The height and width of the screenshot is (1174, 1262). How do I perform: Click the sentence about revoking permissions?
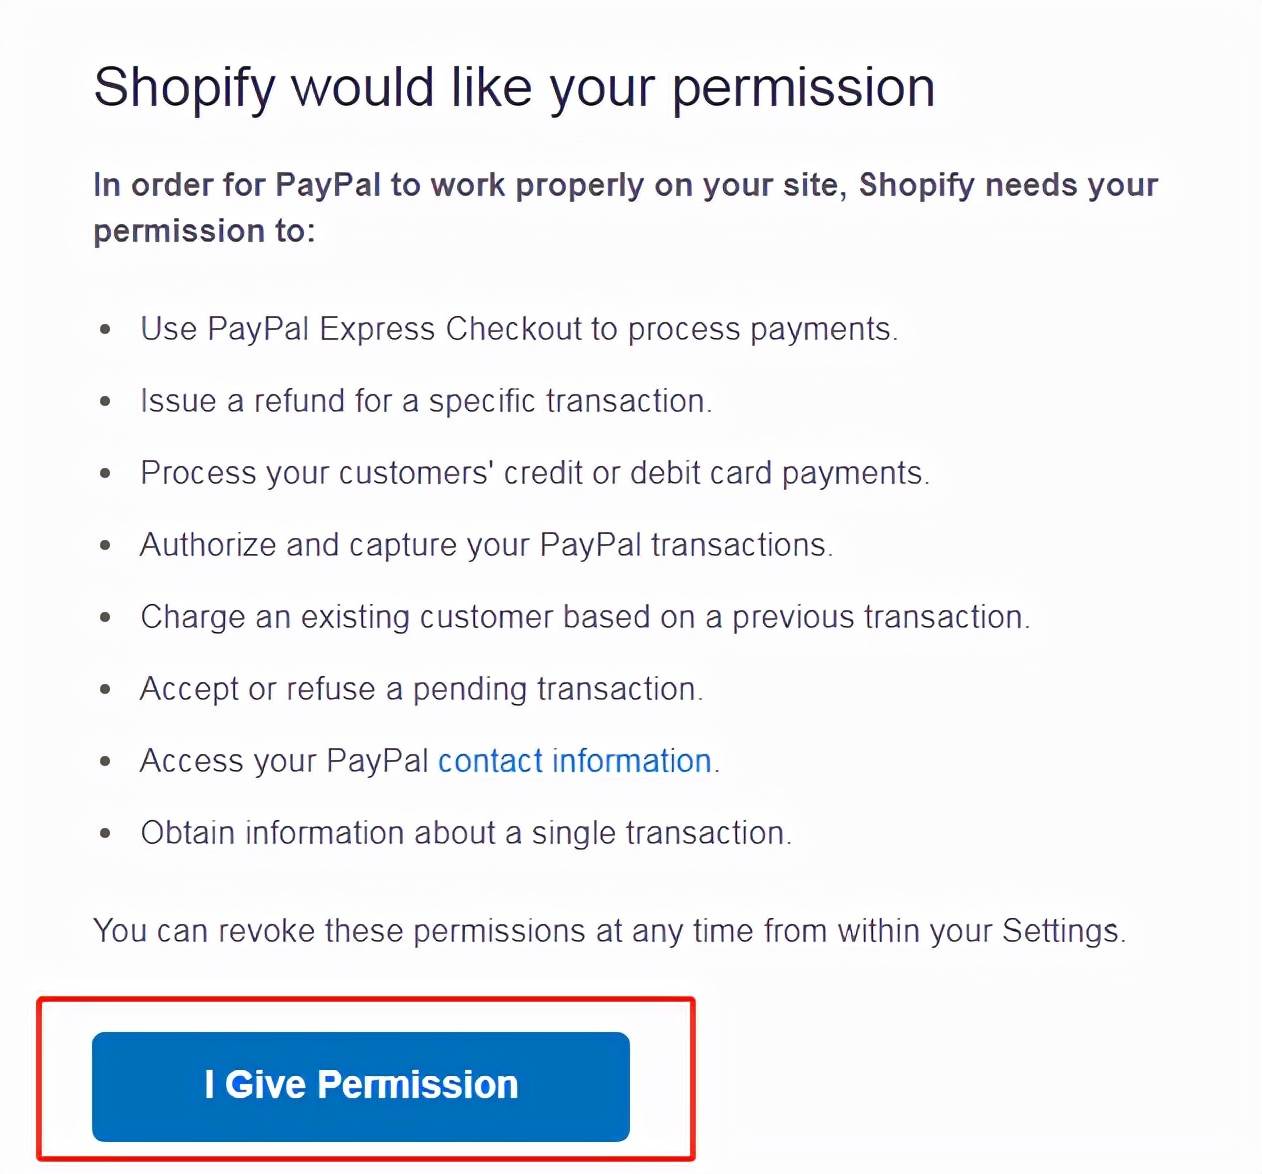point(610,931)
